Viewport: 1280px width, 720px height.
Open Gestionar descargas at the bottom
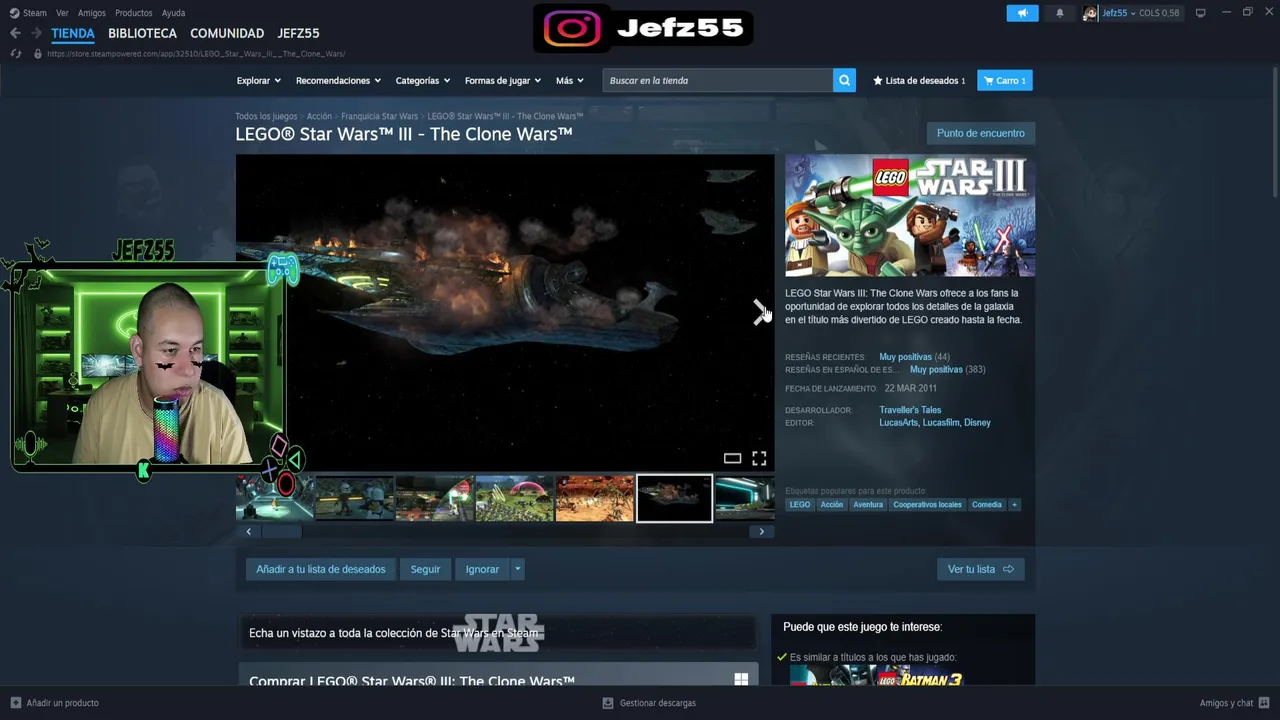(x=649, y=703)
